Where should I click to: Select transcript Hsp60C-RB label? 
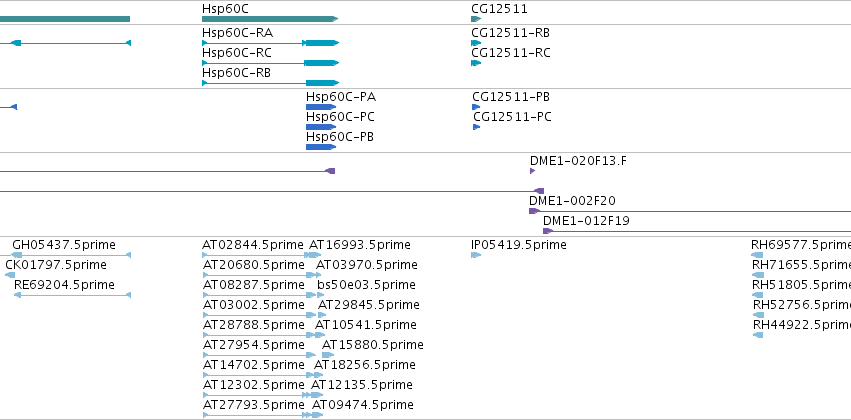tap(236, 73)
